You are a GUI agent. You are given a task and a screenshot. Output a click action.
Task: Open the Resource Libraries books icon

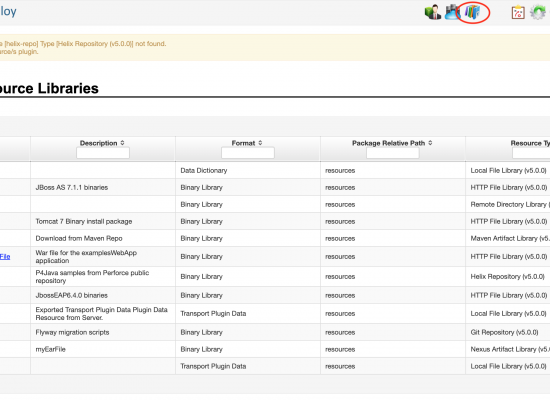(472, 12)
